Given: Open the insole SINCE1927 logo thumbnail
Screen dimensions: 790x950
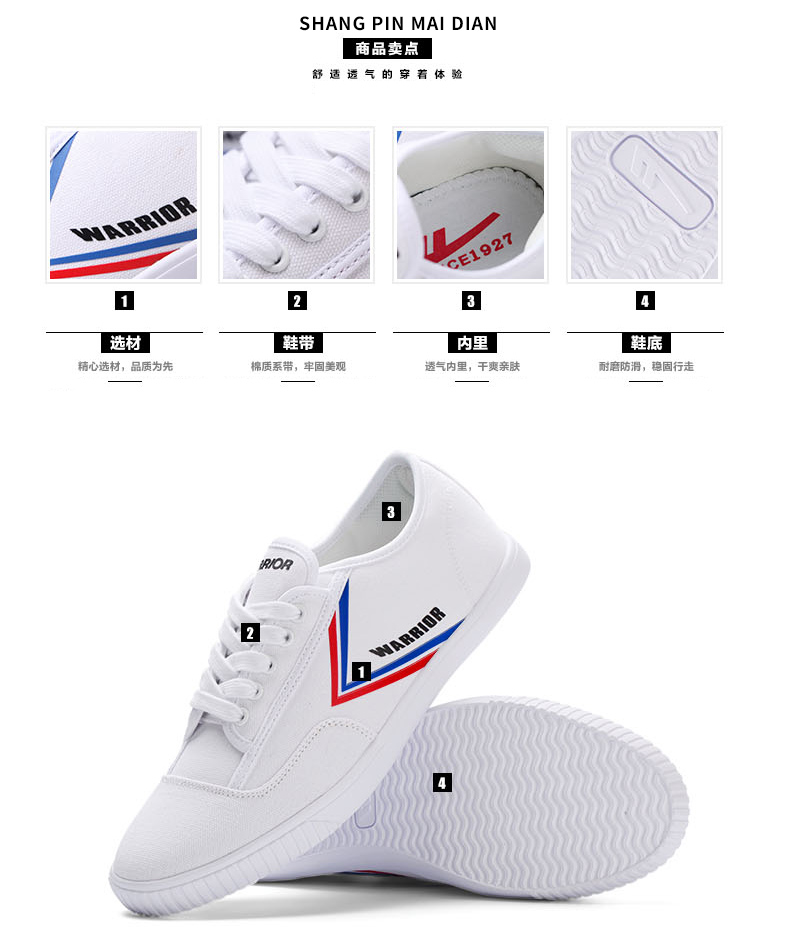Looking at the screenshot, I should pyautogui.click(x=471, y=205).
